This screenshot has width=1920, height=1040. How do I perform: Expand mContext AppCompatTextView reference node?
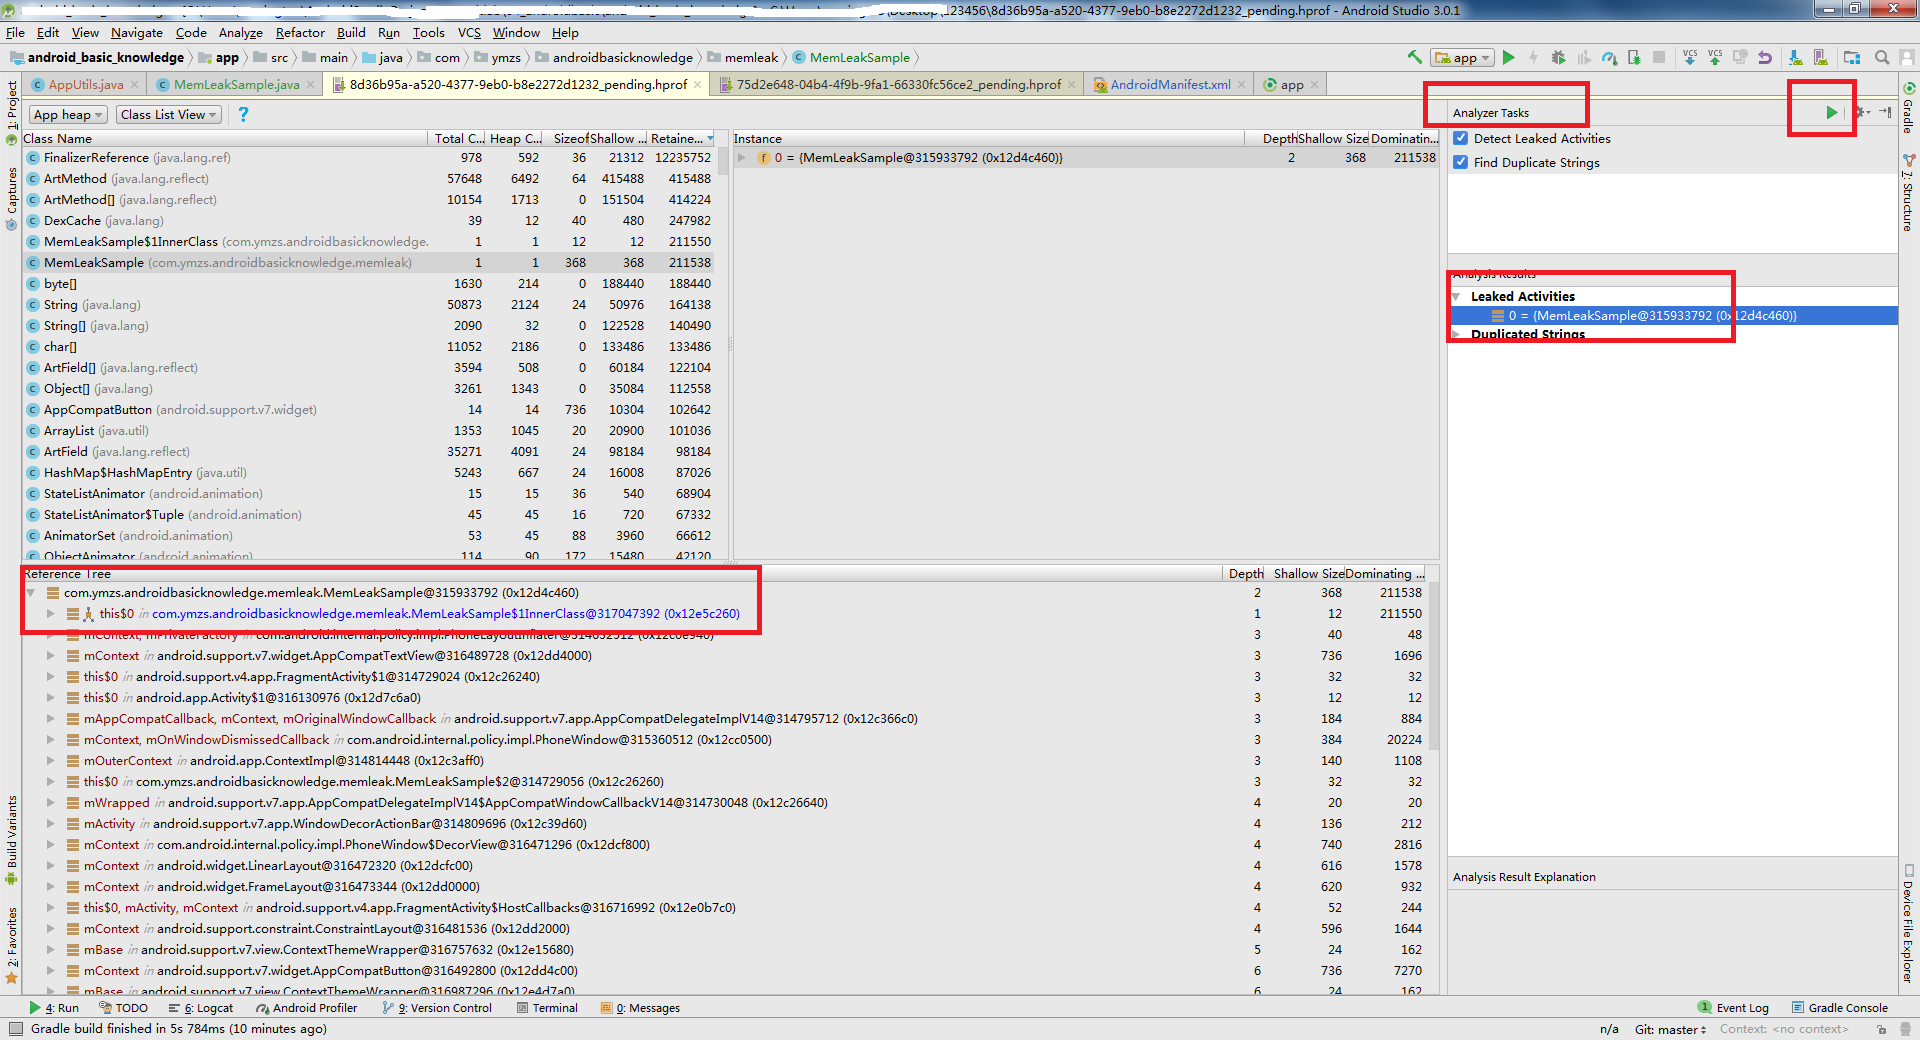coord(50,656)
